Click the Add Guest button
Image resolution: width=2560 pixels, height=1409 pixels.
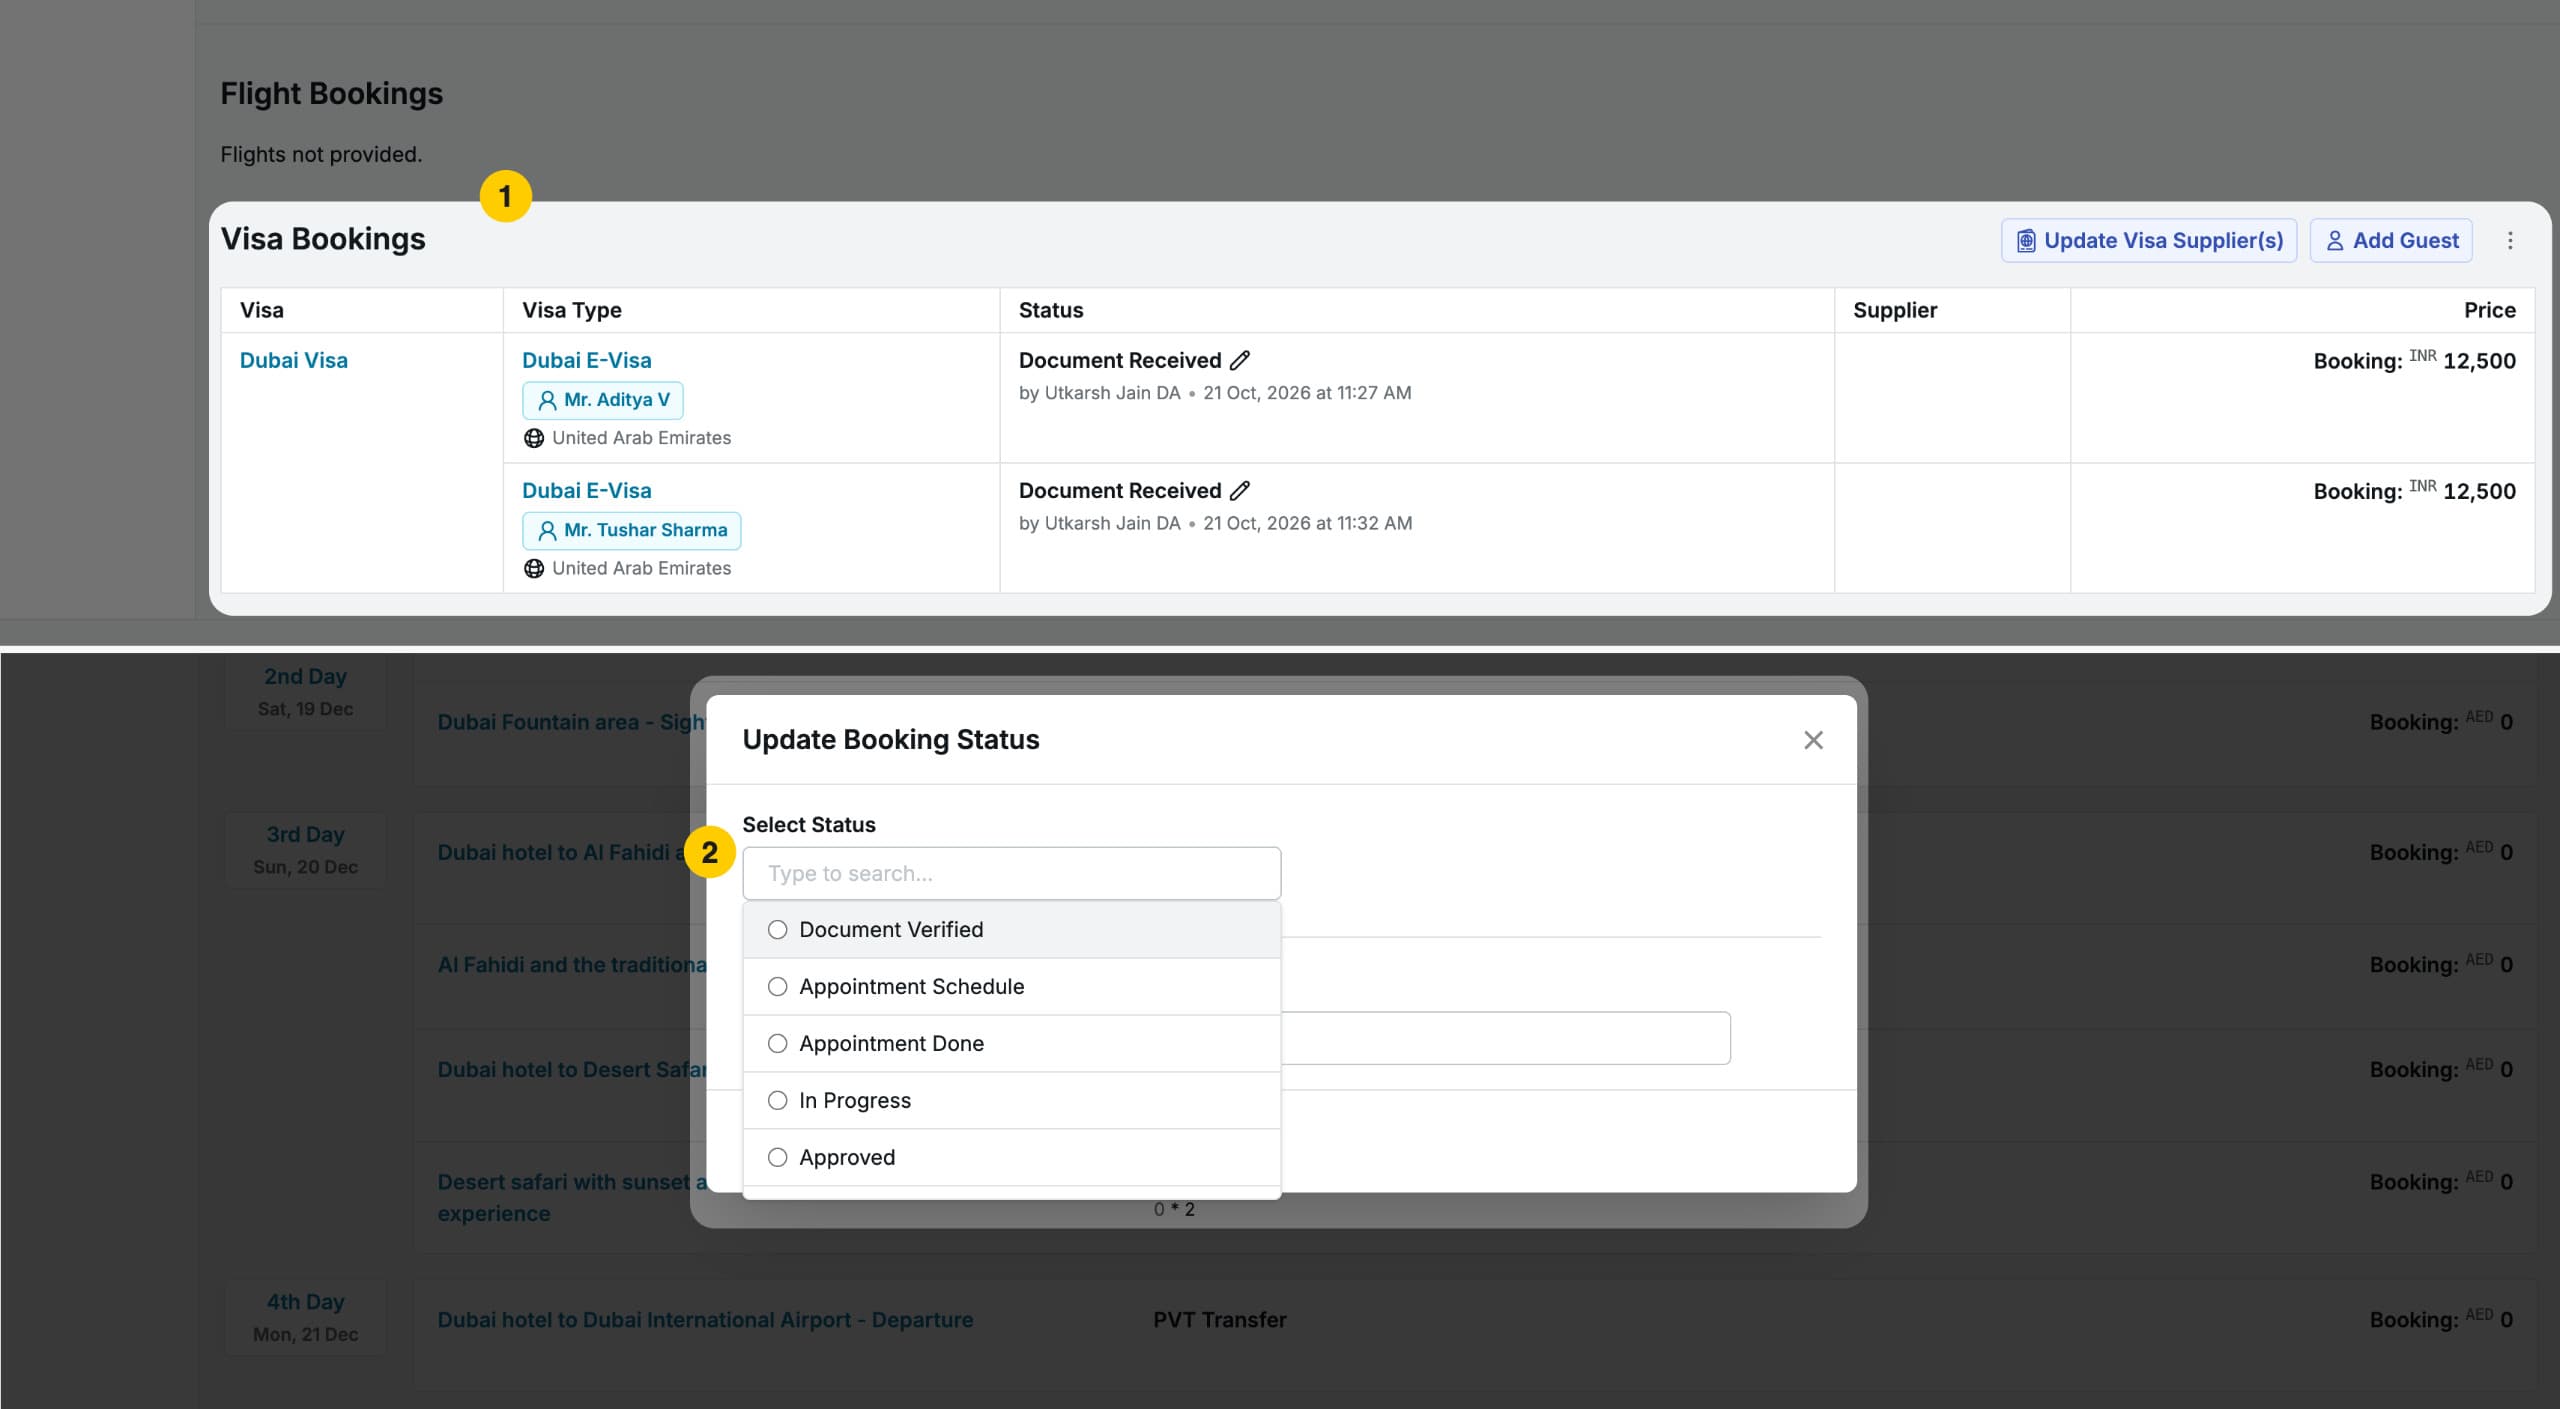tap(2391, 241)
